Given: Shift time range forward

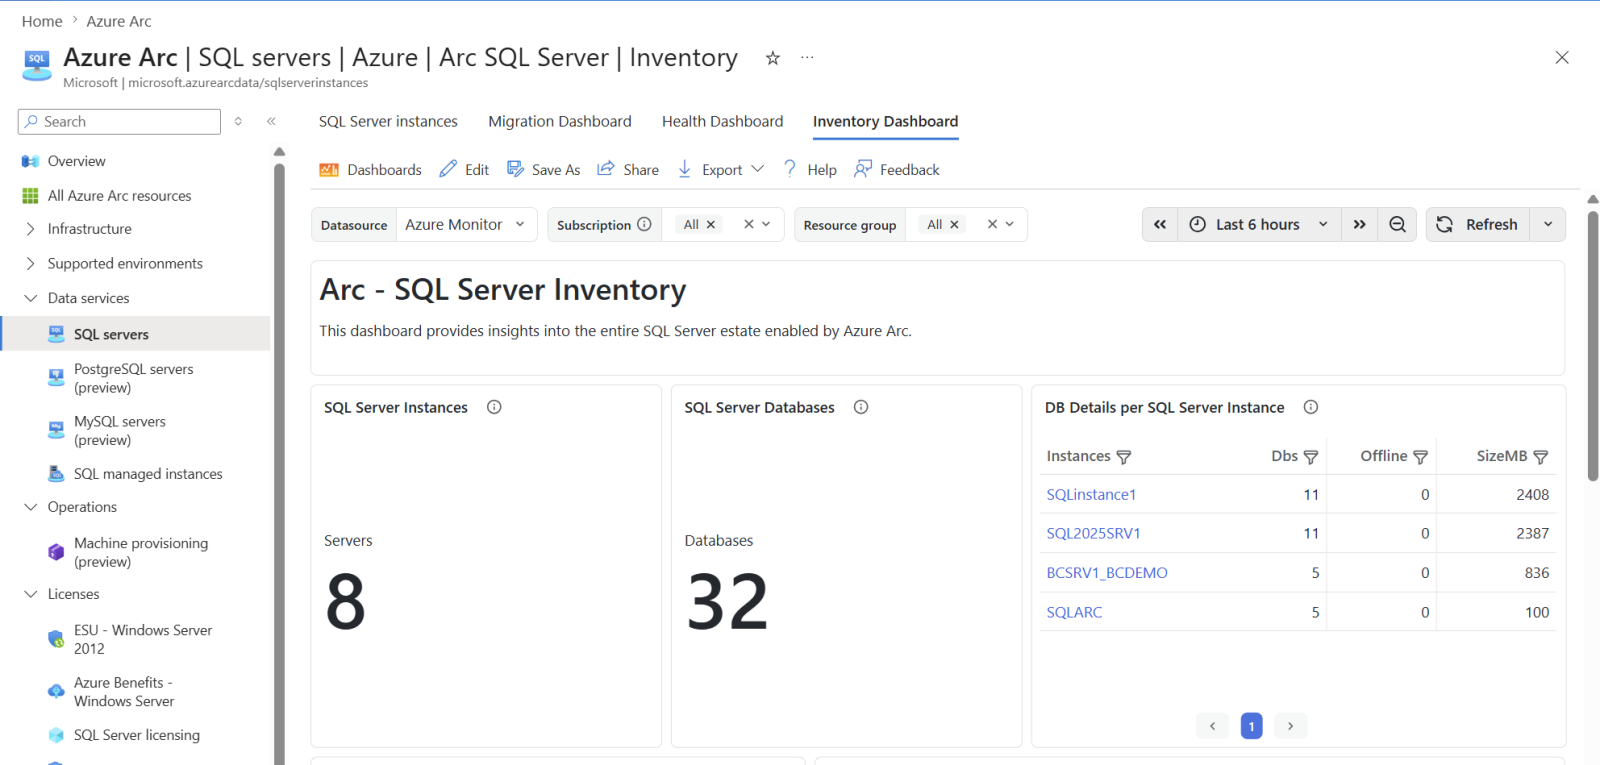Looking at the screenshot, I should pyautogui.click(x=1359, y=225).
